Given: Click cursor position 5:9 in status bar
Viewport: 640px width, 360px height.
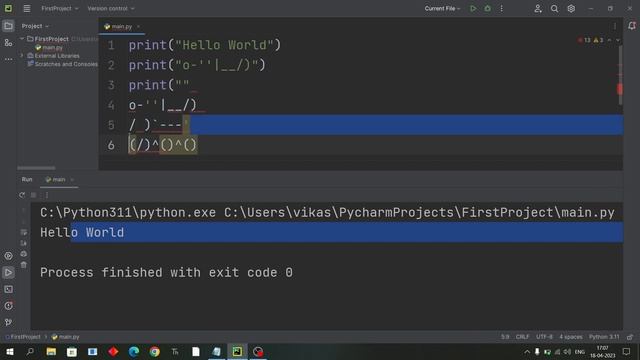Looking at the screenshot, I should point(505,337).
